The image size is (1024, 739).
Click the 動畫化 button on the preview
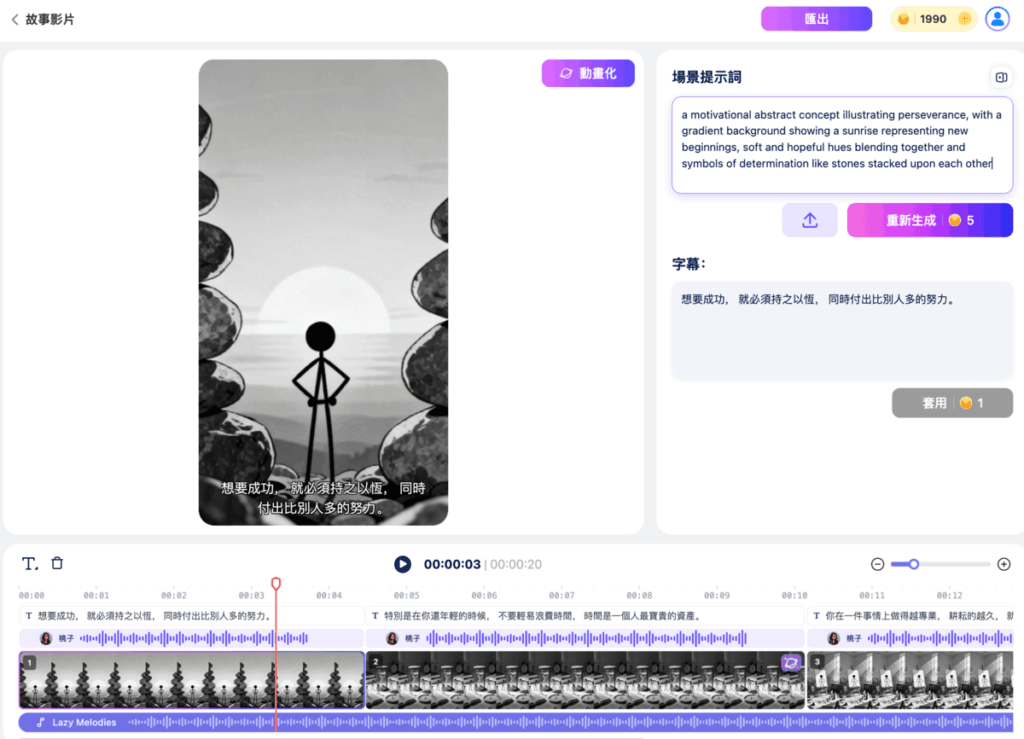point(588,73)
